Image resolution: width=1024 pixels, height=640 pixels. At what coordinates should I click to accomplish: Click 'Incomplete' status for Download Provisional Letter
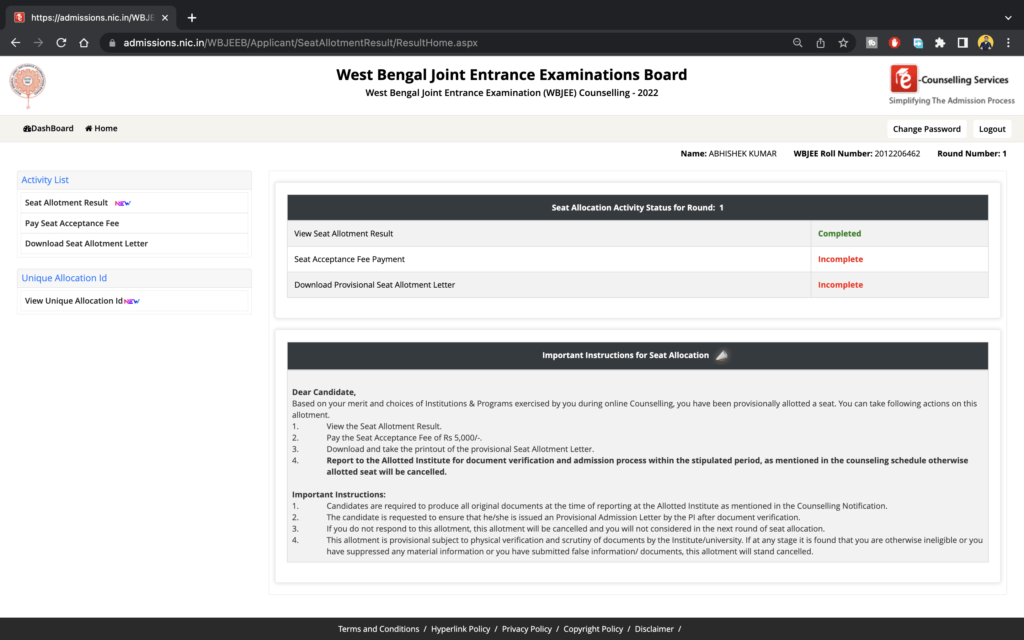[840, 285]
